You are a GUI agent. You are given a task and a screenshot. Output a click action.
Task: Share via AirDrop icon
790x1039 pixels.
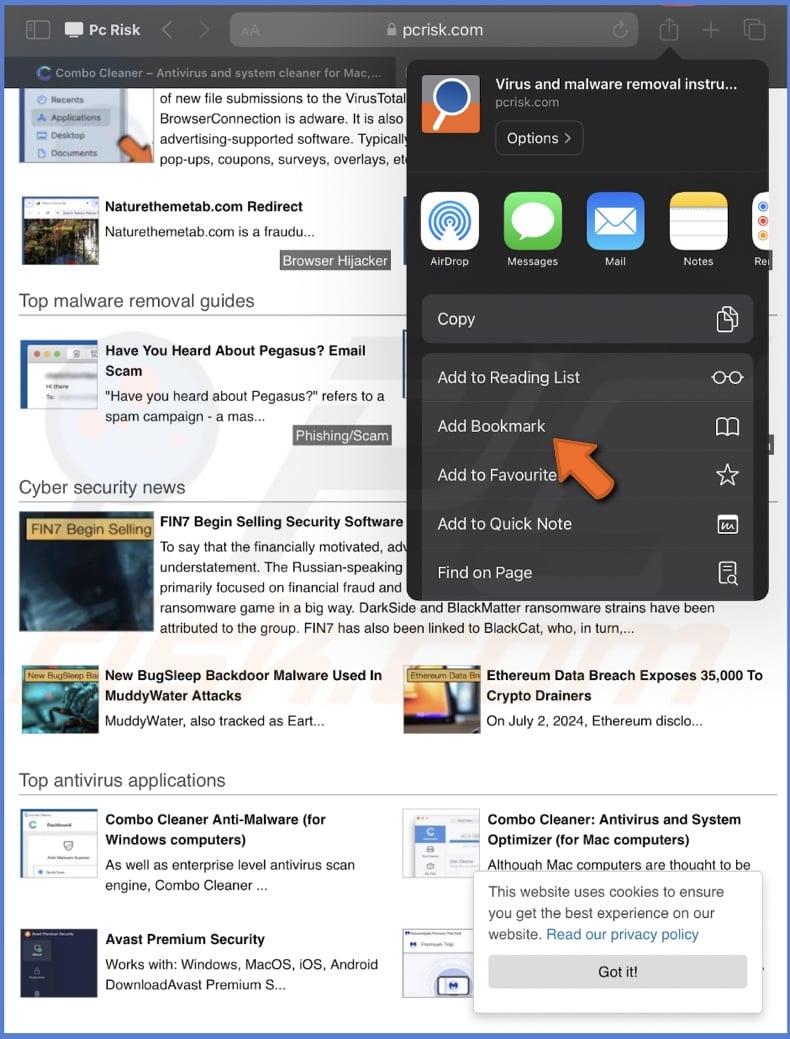pos(449,221)
